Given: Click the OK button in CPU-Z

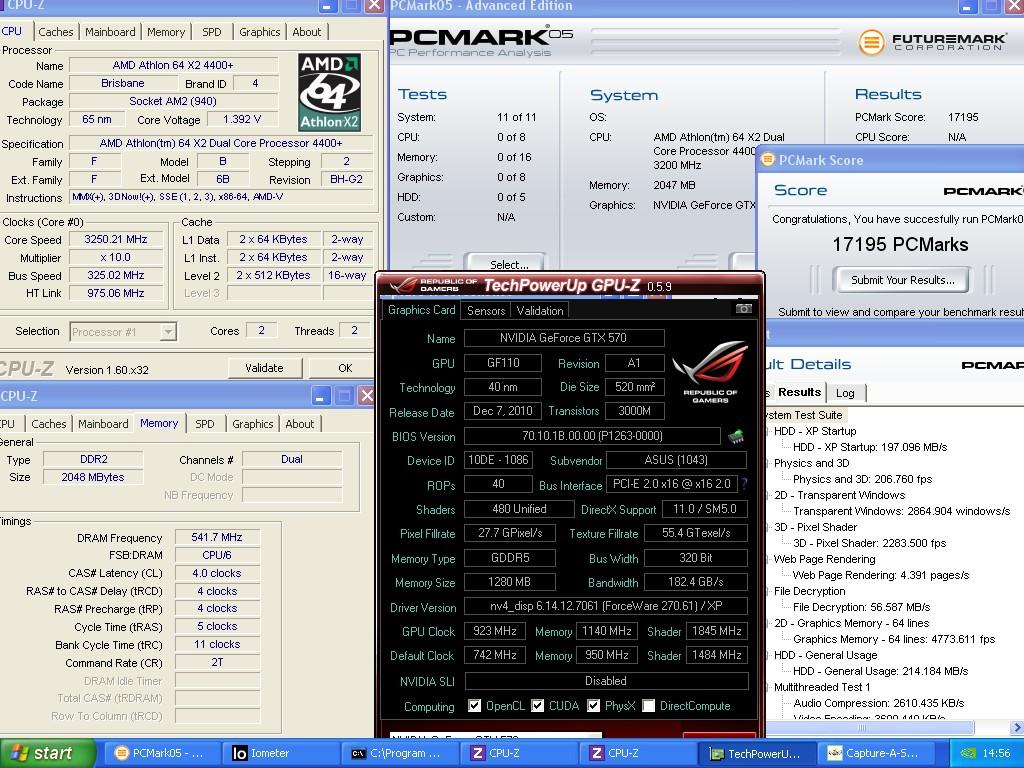Looking at the screenshot, I should pyautogui.click(x=345, y=368).
